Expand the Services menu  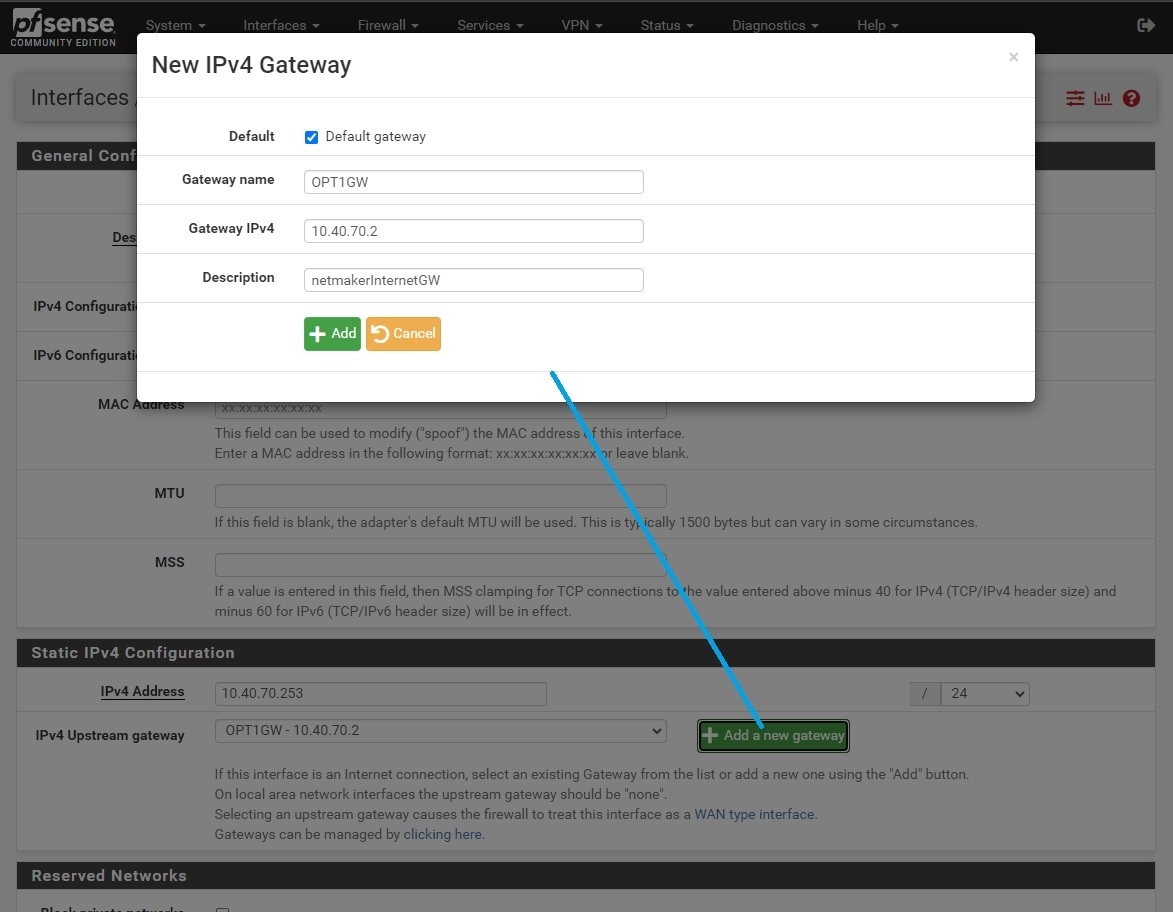[490, 25]
